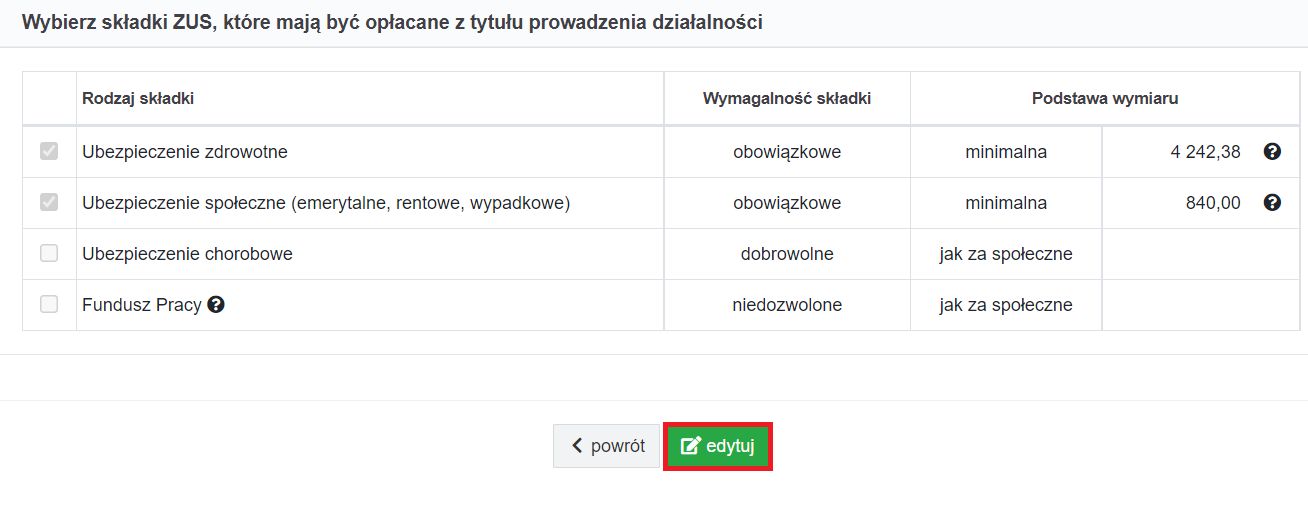Toggle Ubezpieczenie społeczne checkbox
Viewport: 1308px width, 509px height.
[x=49, y=203]
